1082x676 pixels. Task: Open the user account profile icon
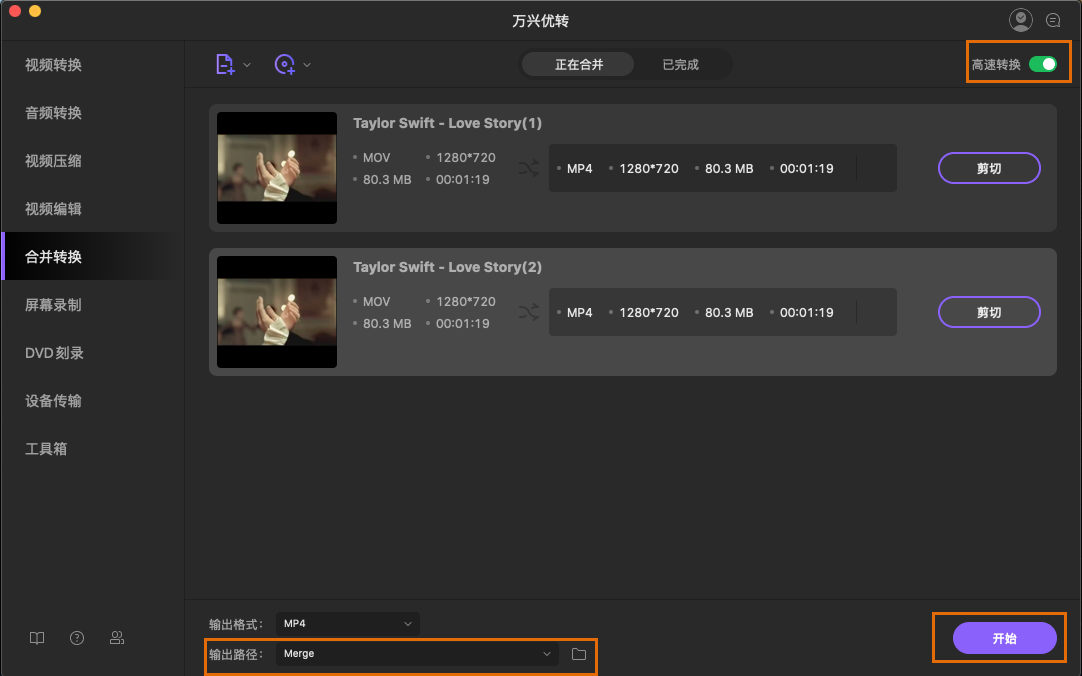1020,20
